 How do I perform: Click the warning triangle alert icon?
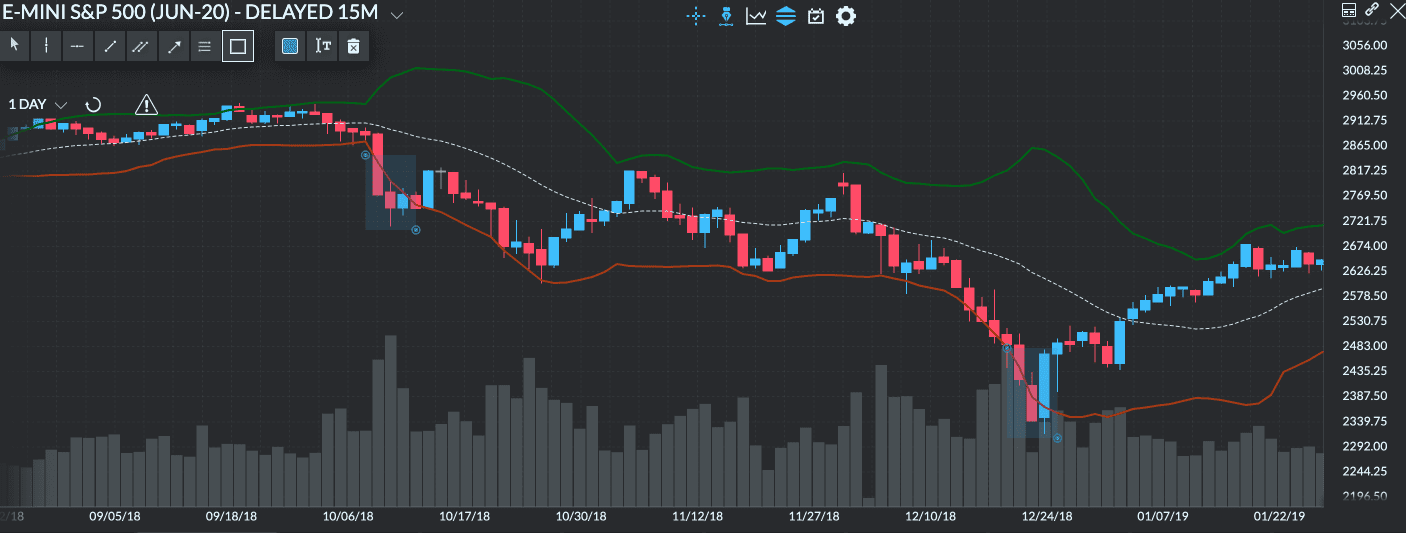146,104
